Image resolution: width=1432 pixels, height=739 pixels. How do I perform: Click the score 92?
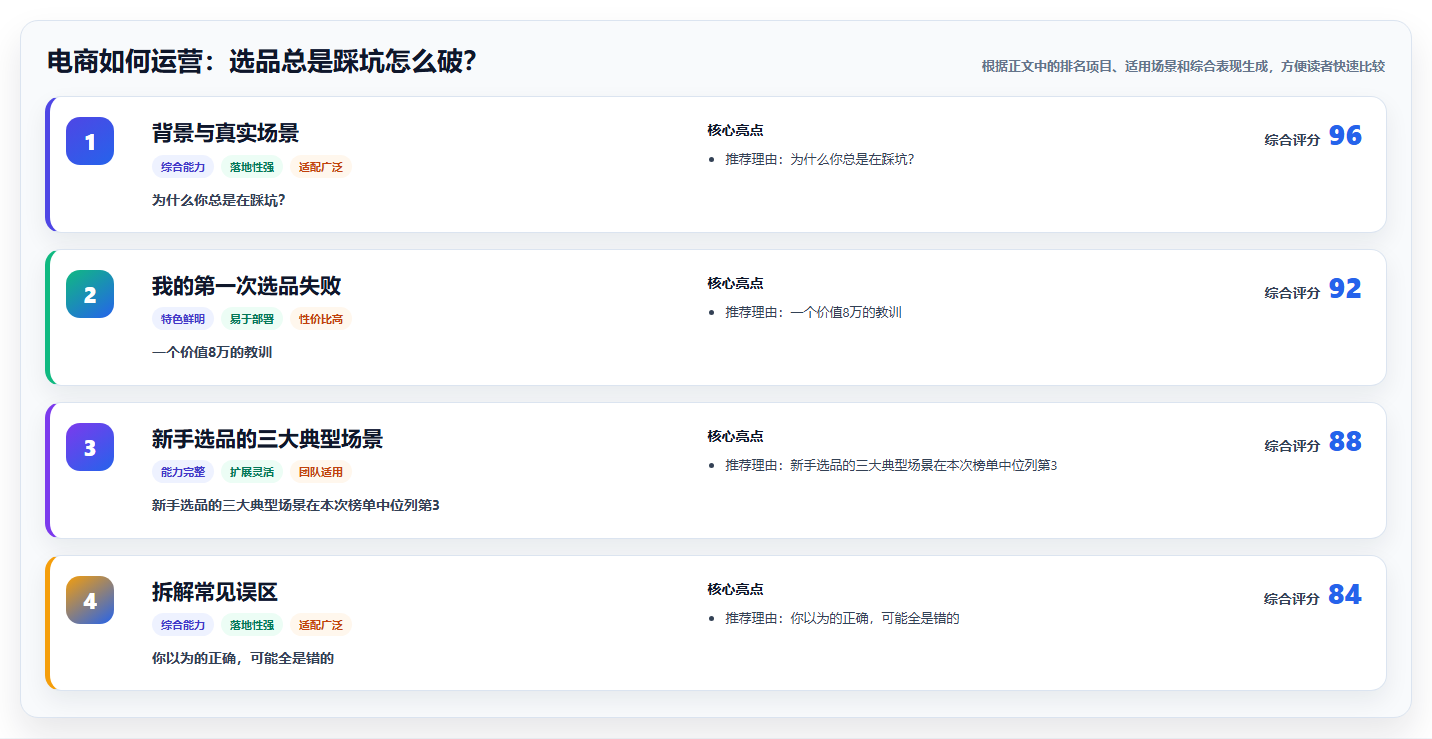click(1345, 289)
